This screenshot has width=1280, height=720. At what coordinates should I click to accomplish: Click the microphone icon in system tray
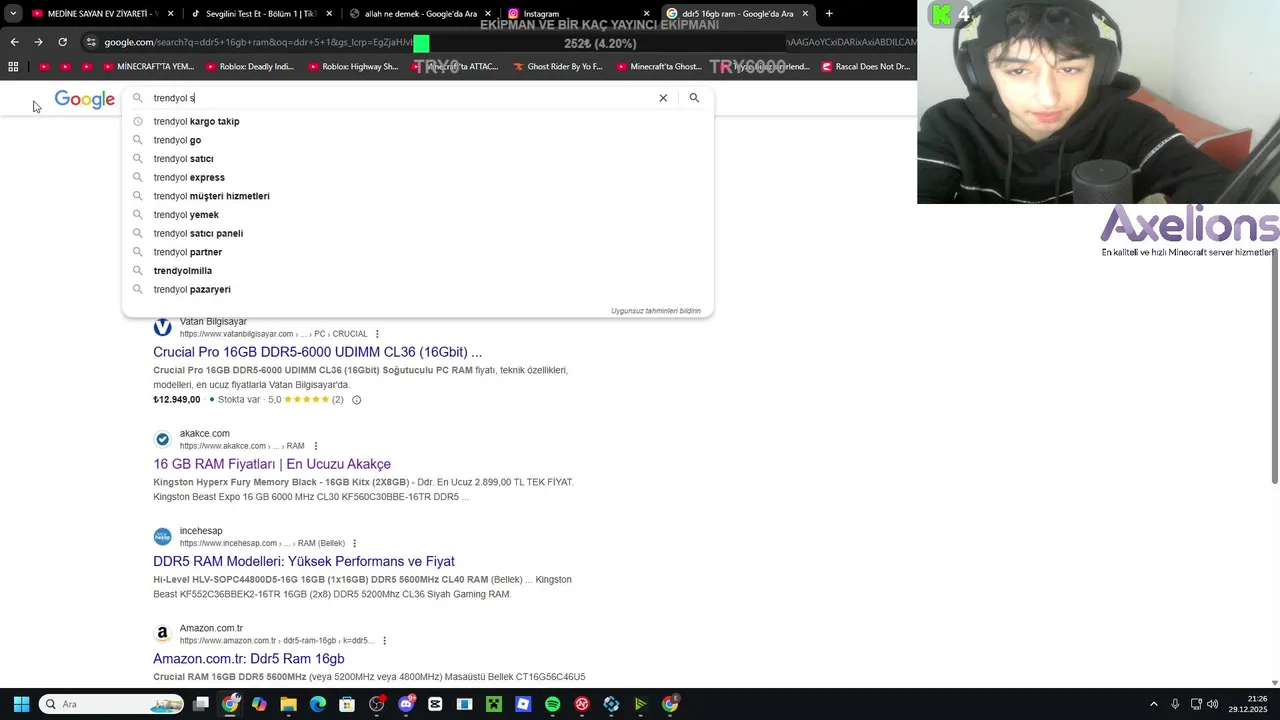[1175, 704]
